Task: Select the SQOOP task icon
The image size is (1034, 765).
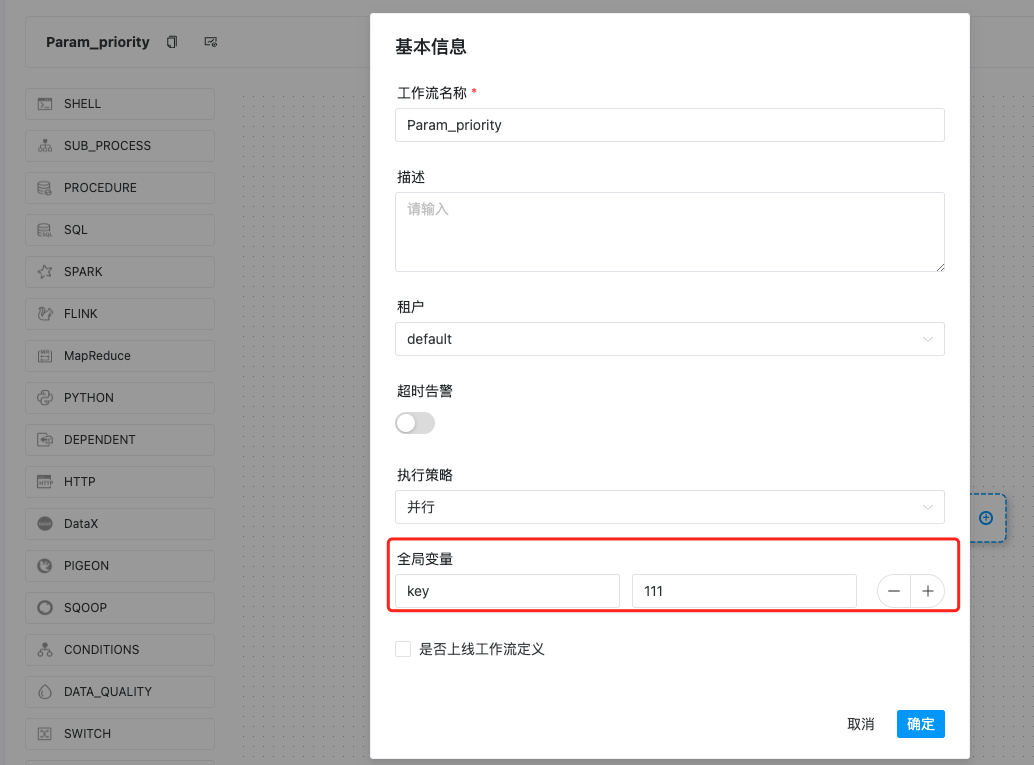Action: point(45,608)
